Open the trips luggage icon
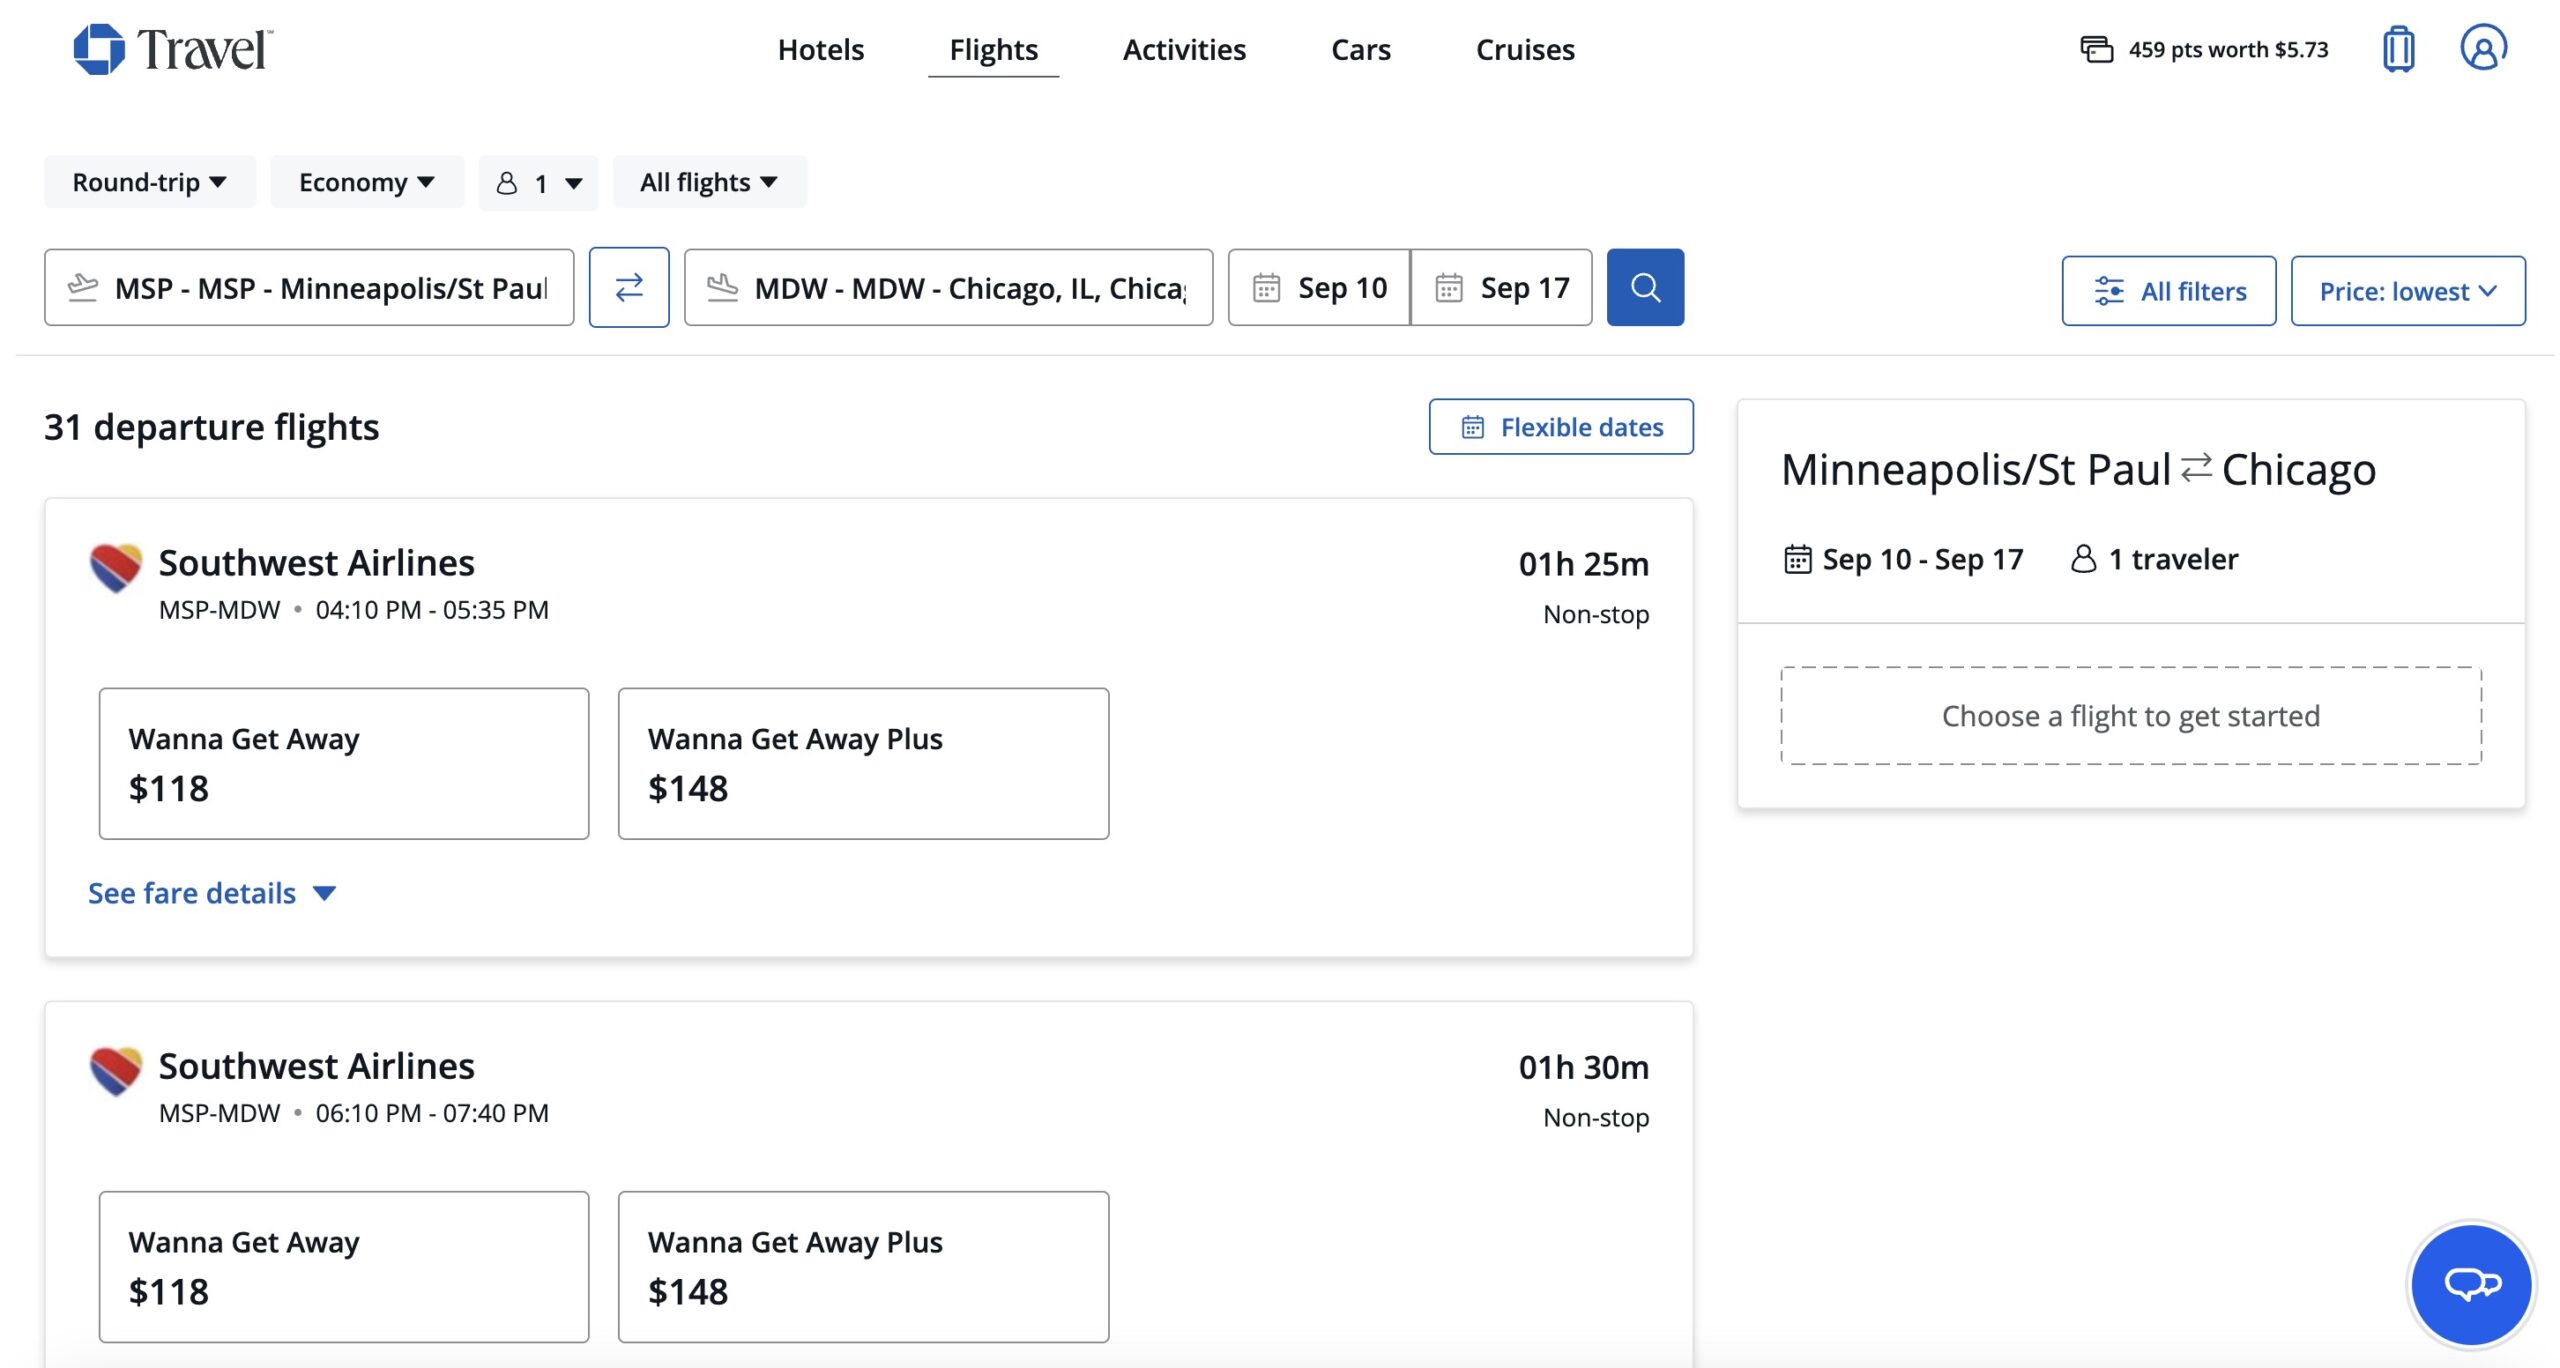 pos(2398,49)
